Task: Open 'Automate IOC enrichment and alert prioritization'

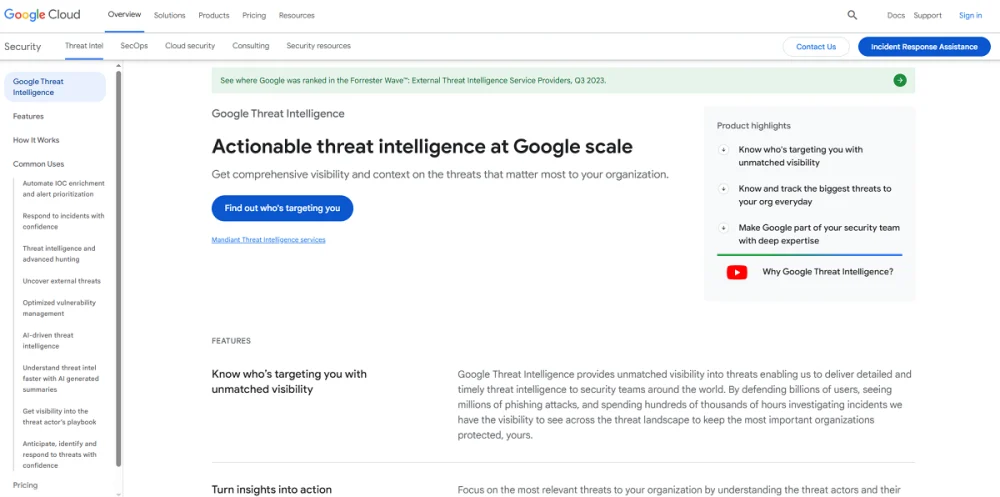Action: tap(63, 189)
